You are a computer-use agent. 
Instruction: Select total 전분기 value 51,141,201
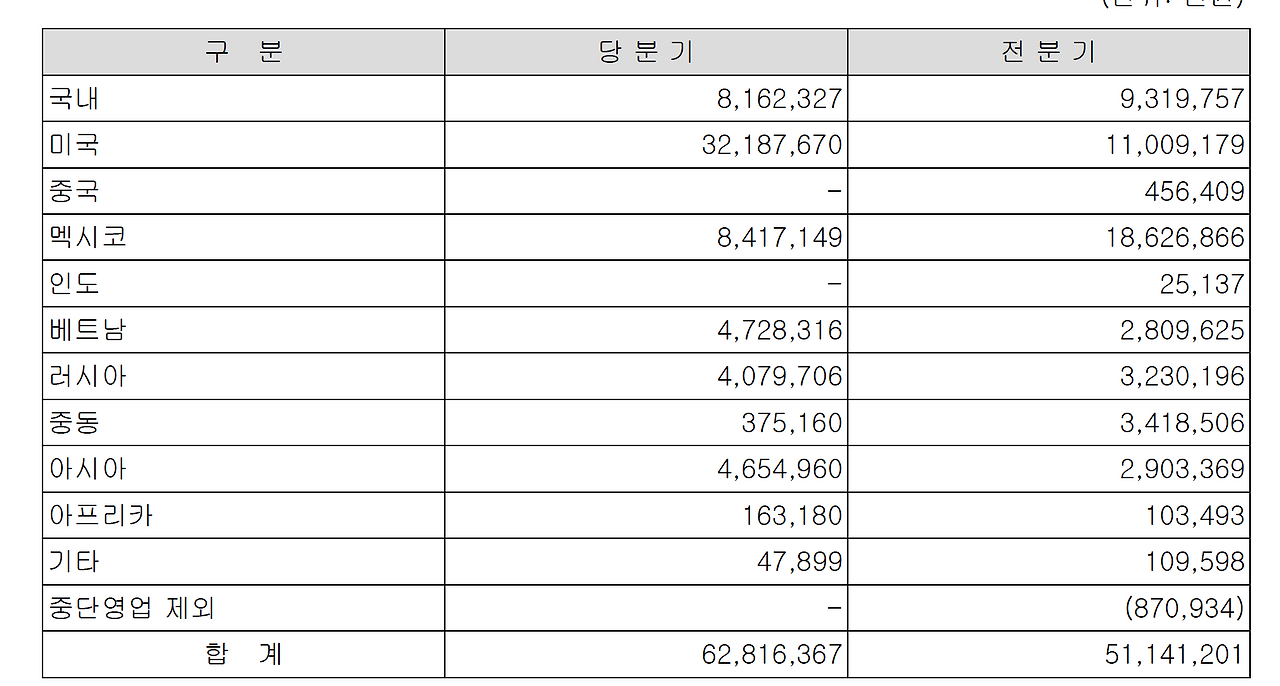pyautogui.click(x=1175, y=655)
